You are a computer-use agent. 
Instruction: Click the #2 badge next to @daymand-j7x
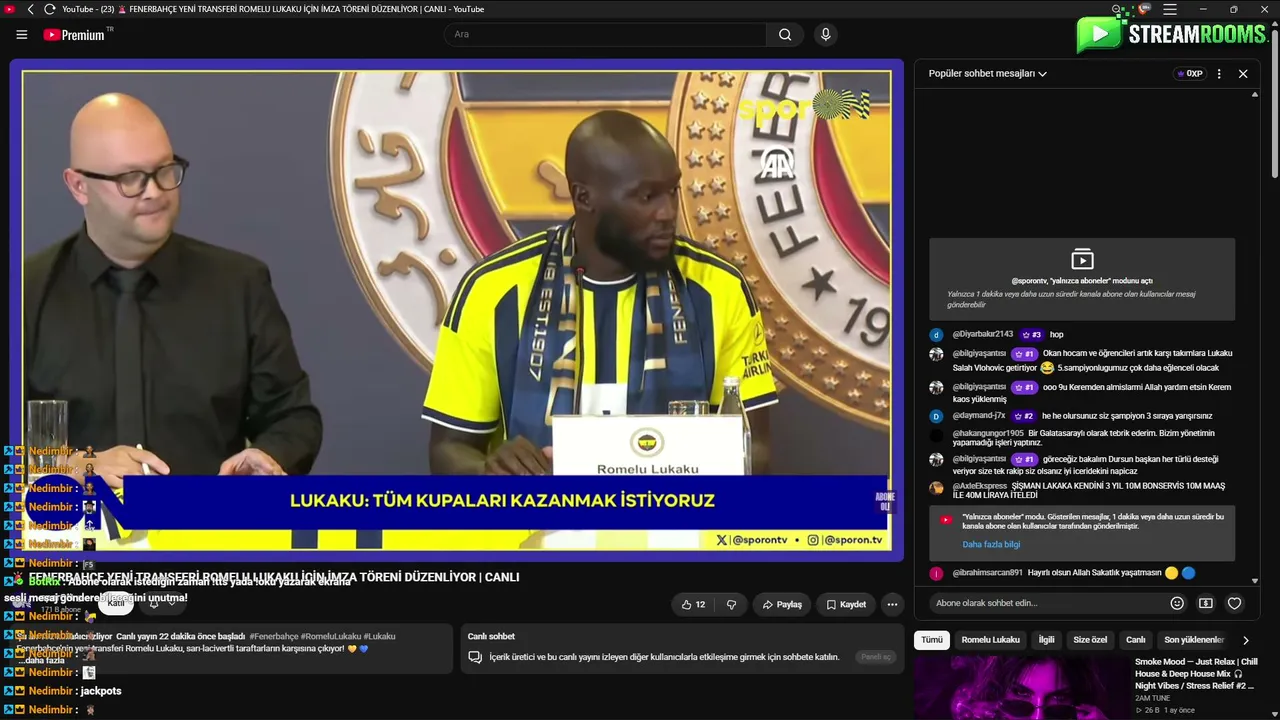[x=1023, y=416]
